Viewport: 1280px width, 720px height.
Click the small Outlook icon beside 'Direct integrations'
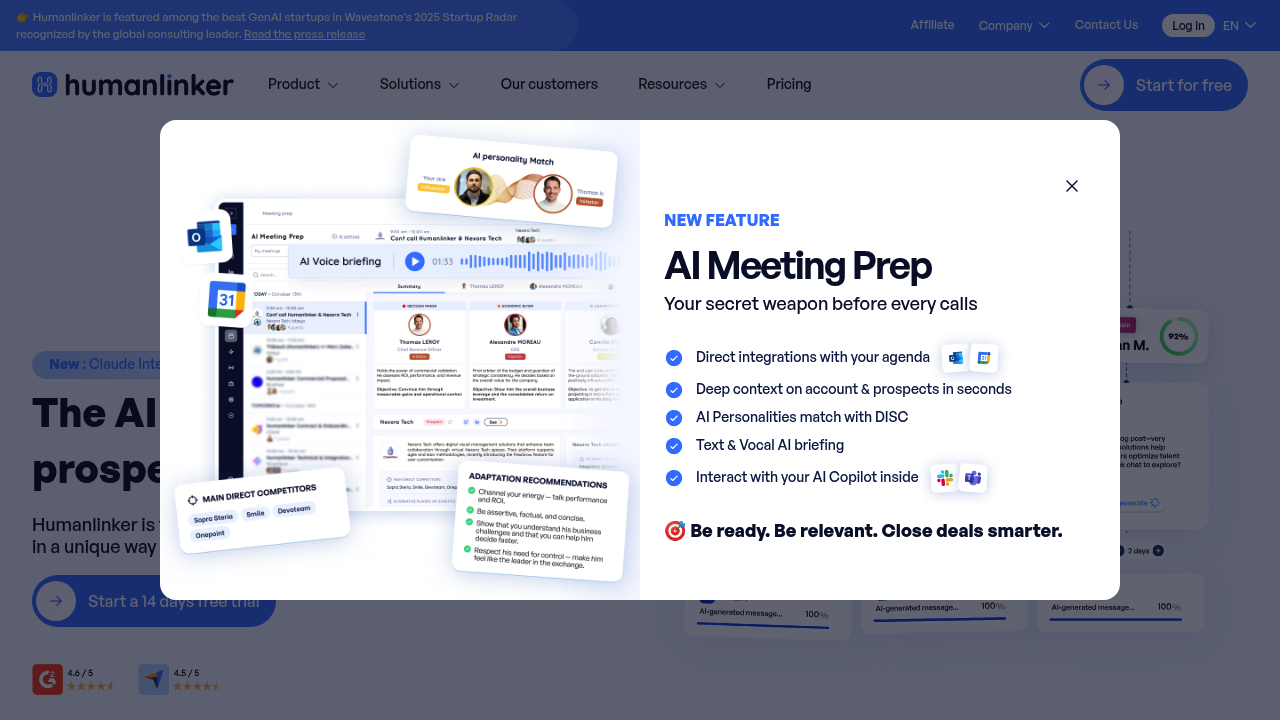pos(956,357)
